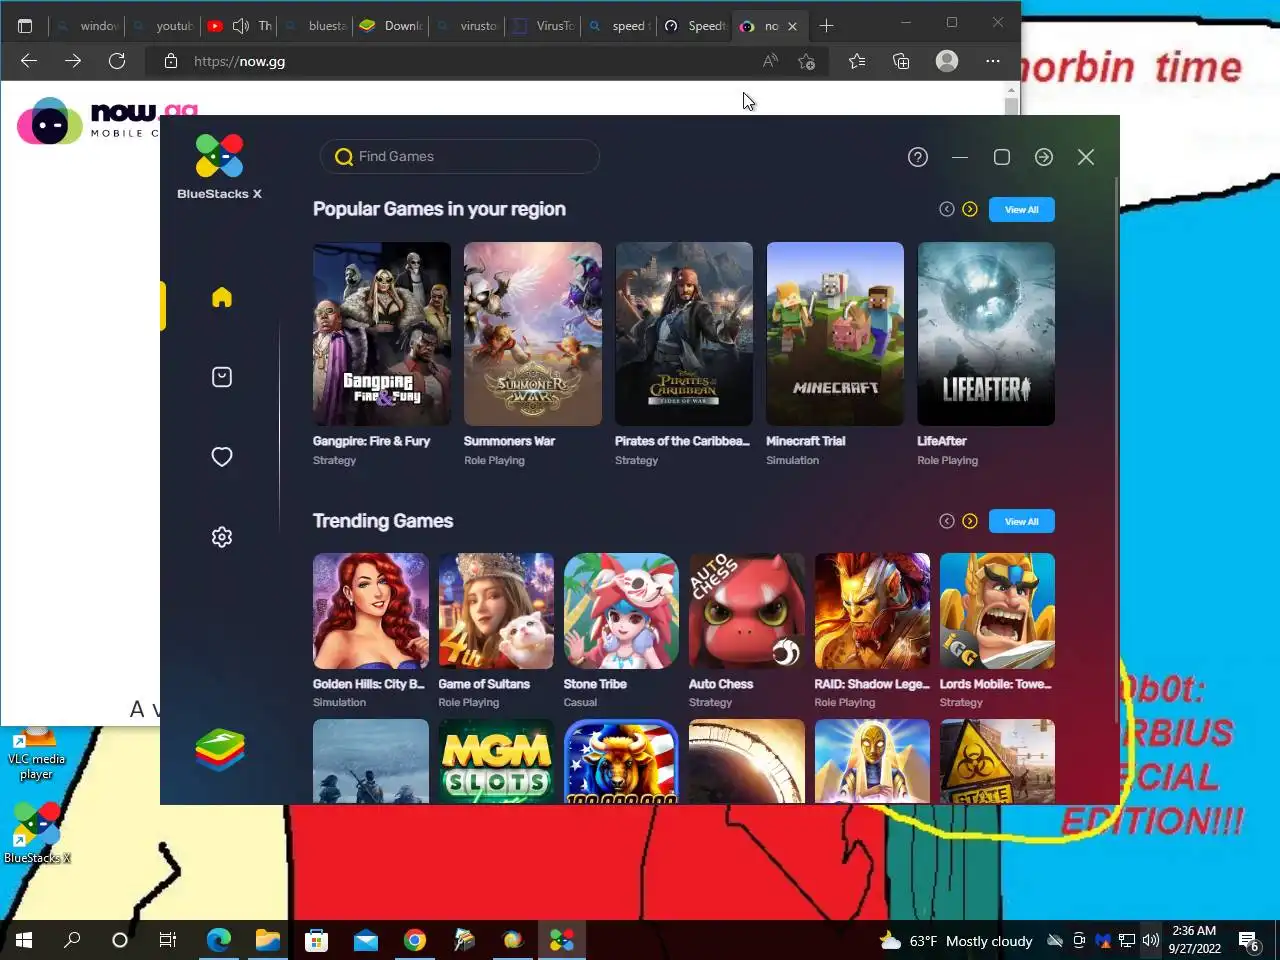Click the Minecraft Trial title text
The image size is (1280, 960).
click(x=805, y=441)
